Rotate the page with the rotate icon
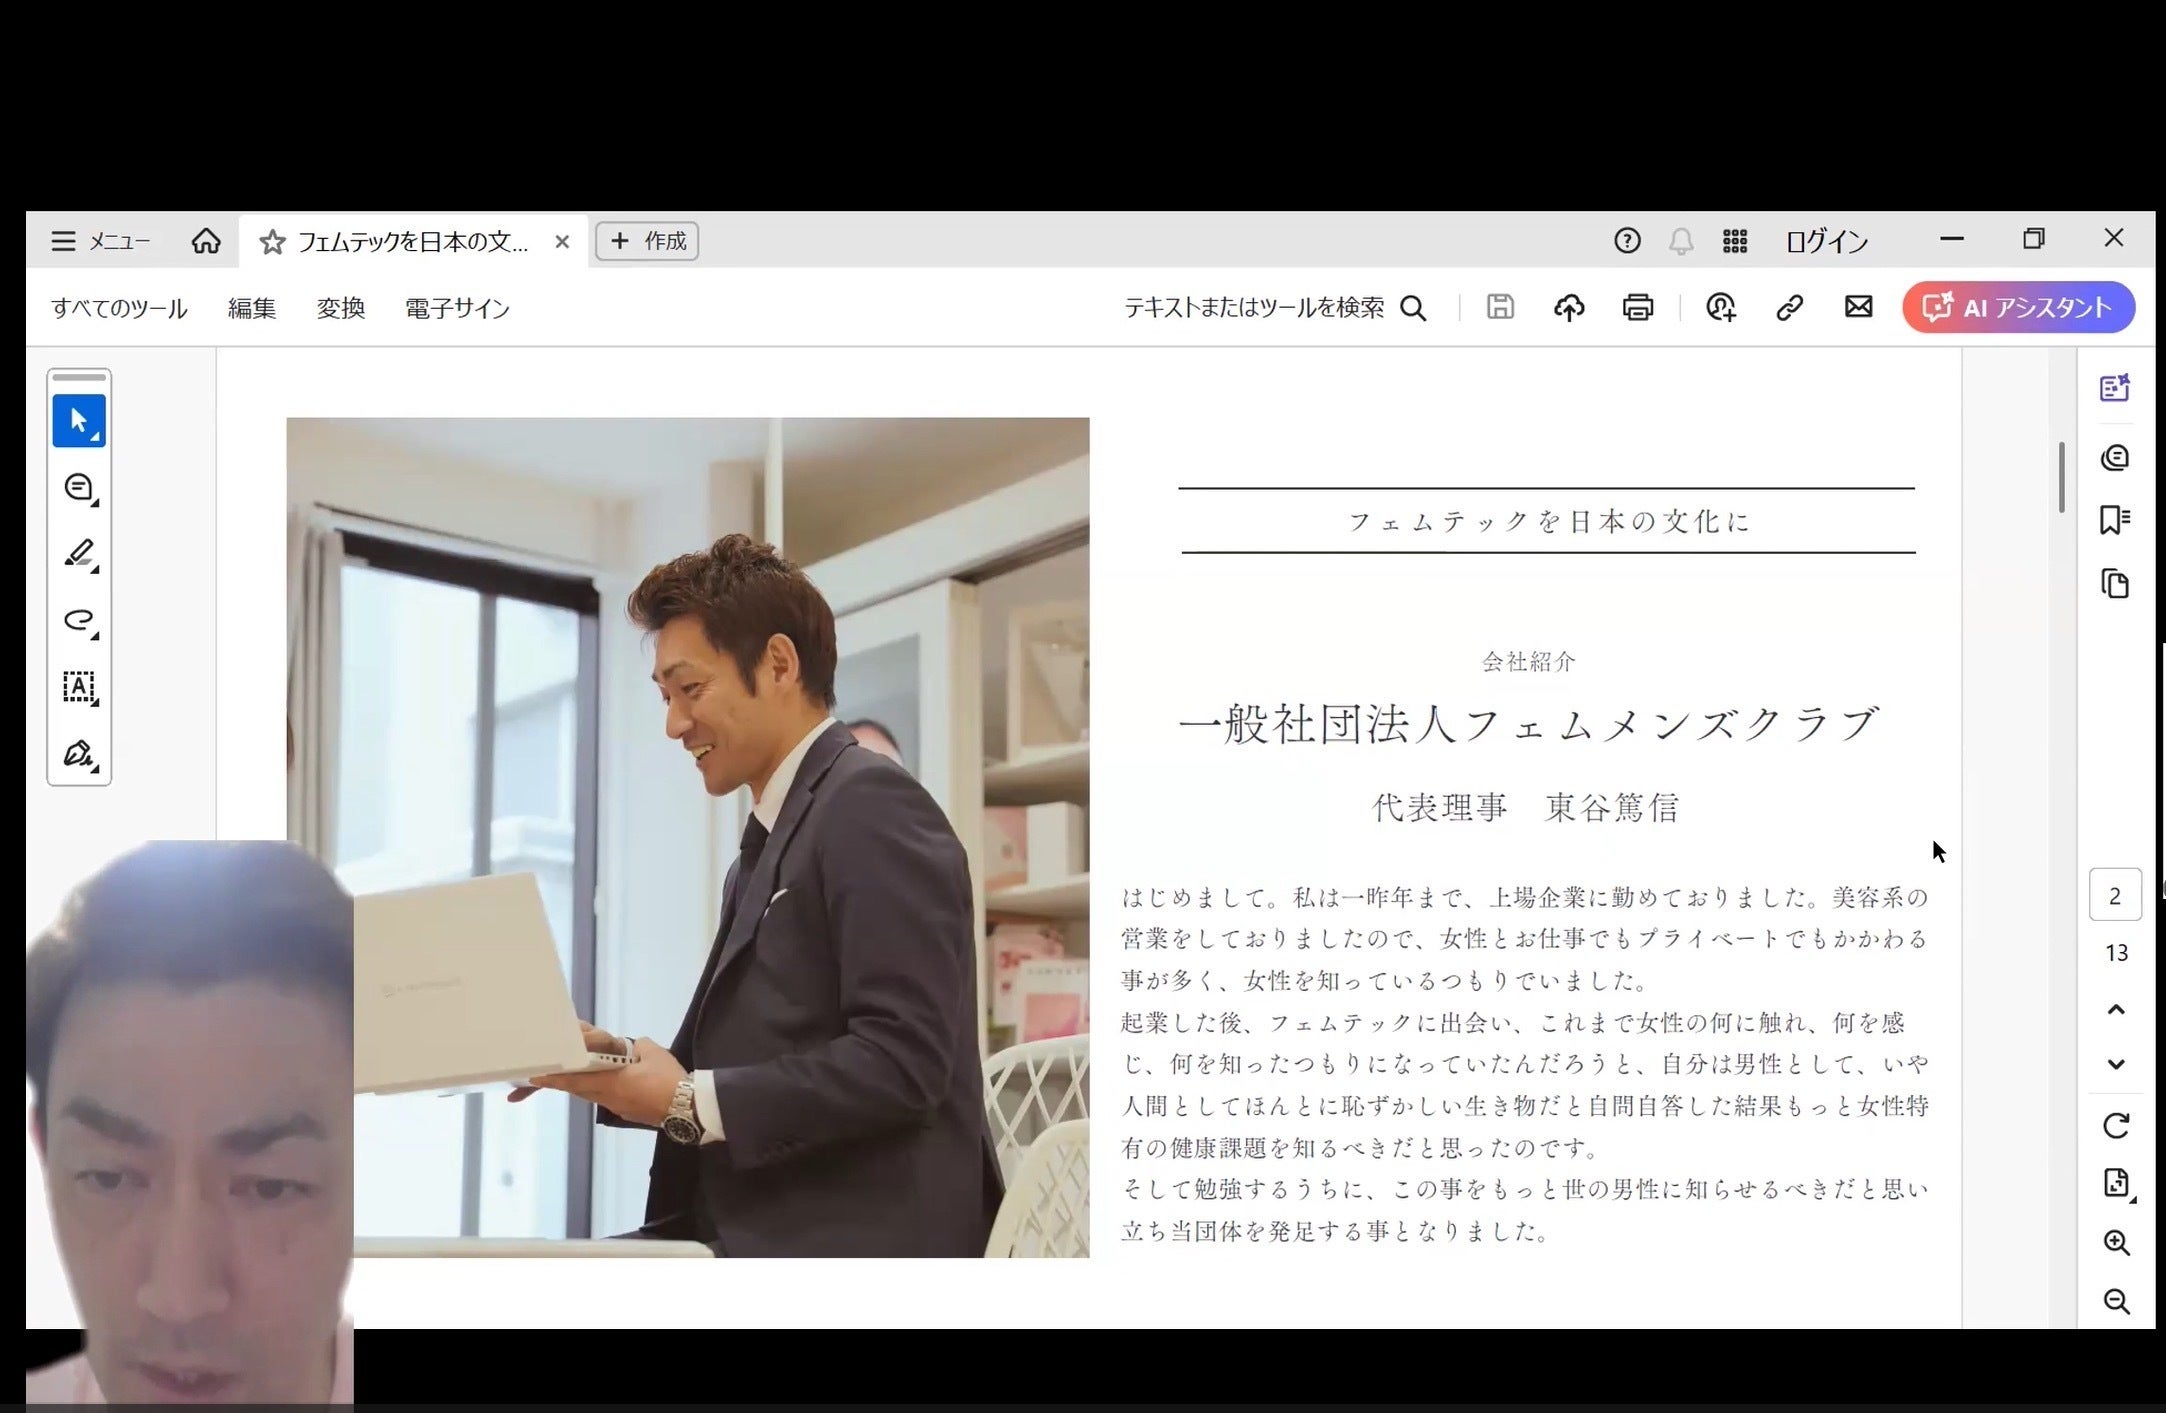The image size is (2166, 1413). (2115, 1126)
